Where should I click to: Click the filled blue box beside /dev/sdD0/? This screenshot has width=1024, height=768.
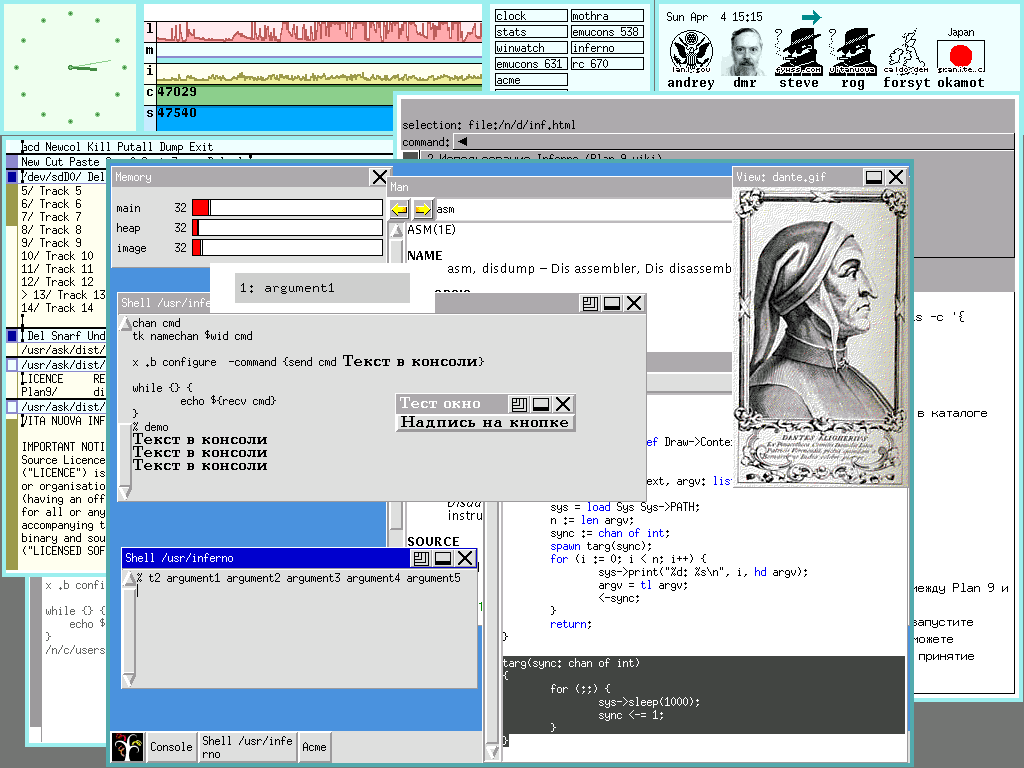(12, 177)
